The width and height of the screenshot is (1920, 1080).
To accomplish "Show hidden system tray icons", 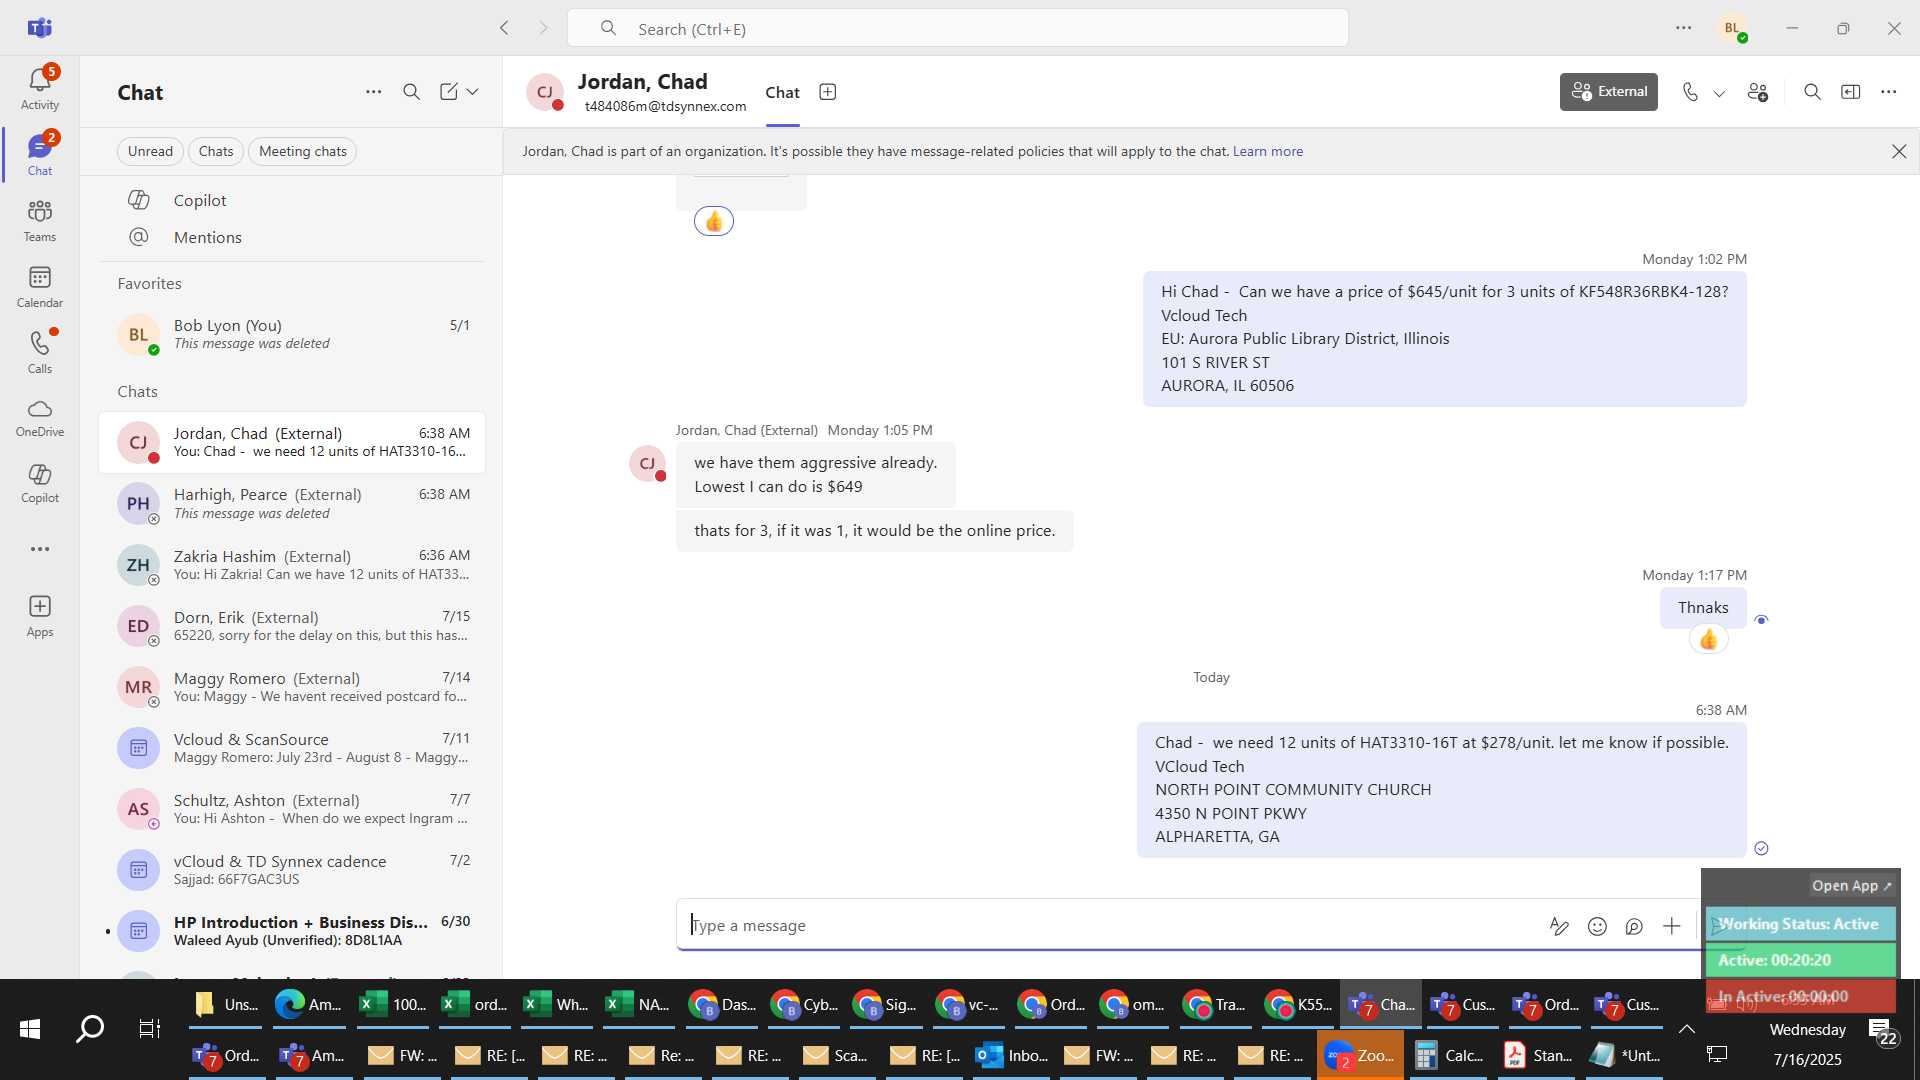I will coord(1686,1029).
